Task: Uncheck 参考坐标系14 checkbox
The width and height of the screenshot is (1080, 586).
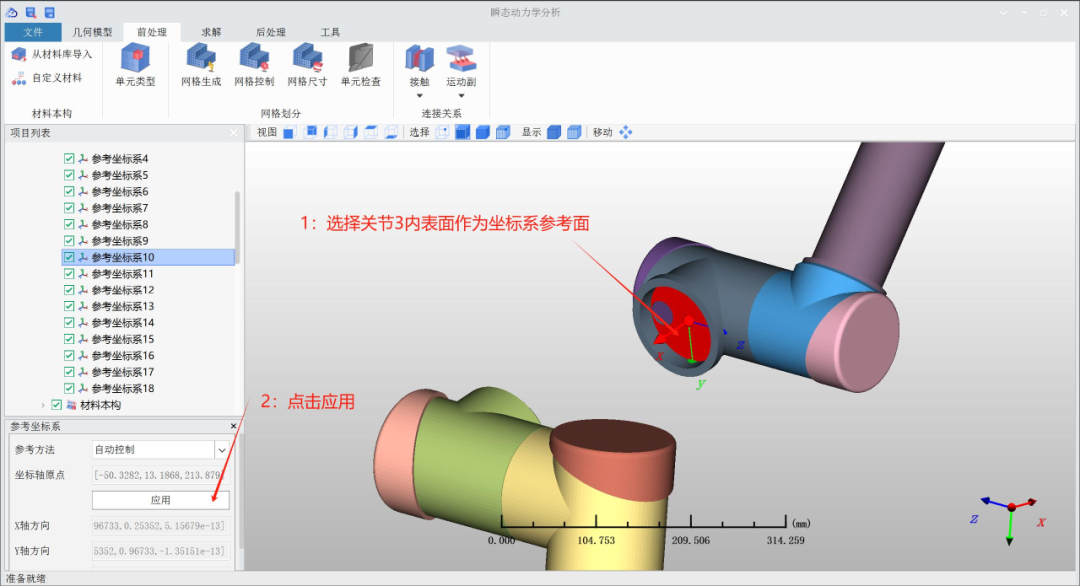Action: pos(69,323)
